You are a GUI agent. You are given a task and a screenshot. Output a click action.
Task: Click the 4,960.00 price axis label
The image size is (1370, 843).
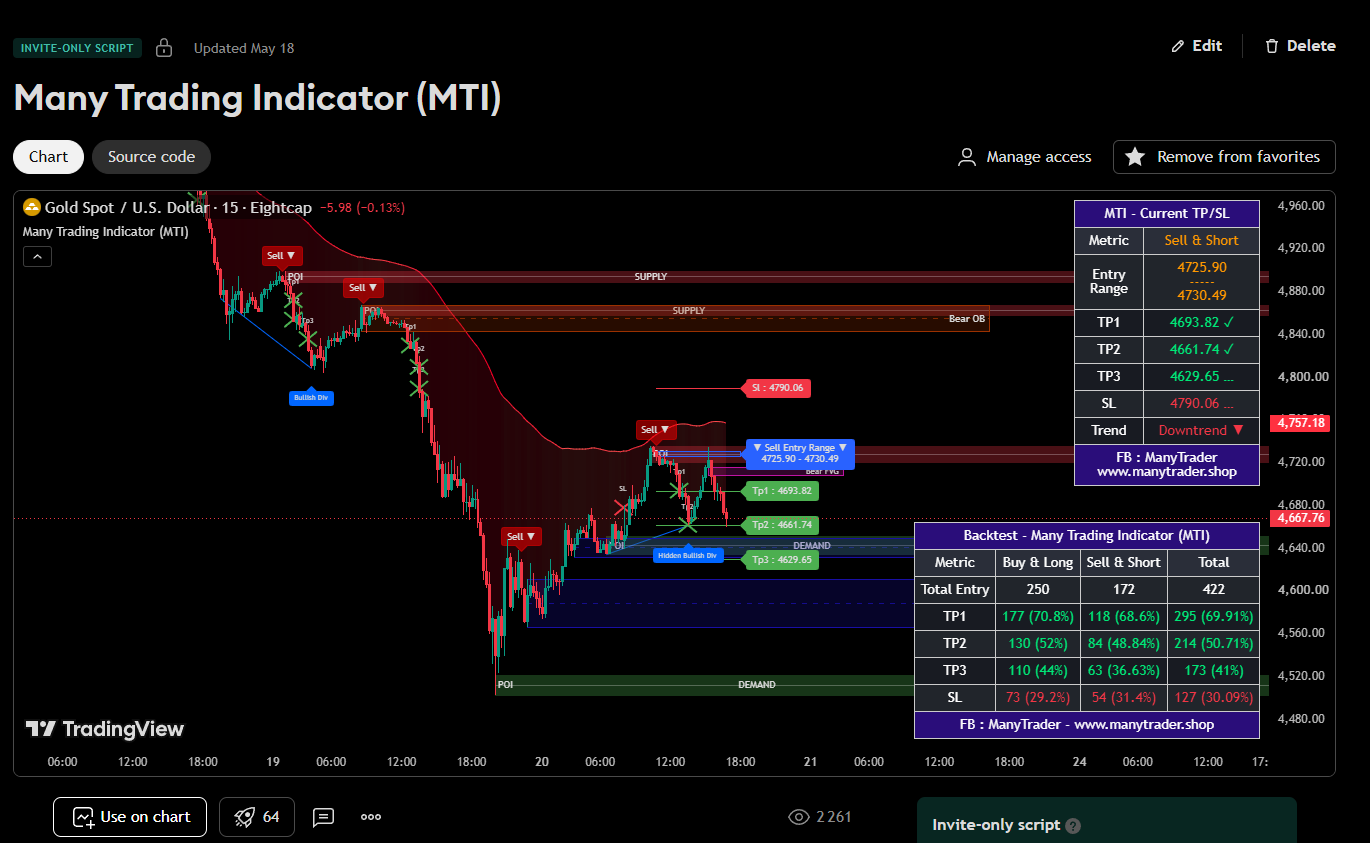(1301, 206)
